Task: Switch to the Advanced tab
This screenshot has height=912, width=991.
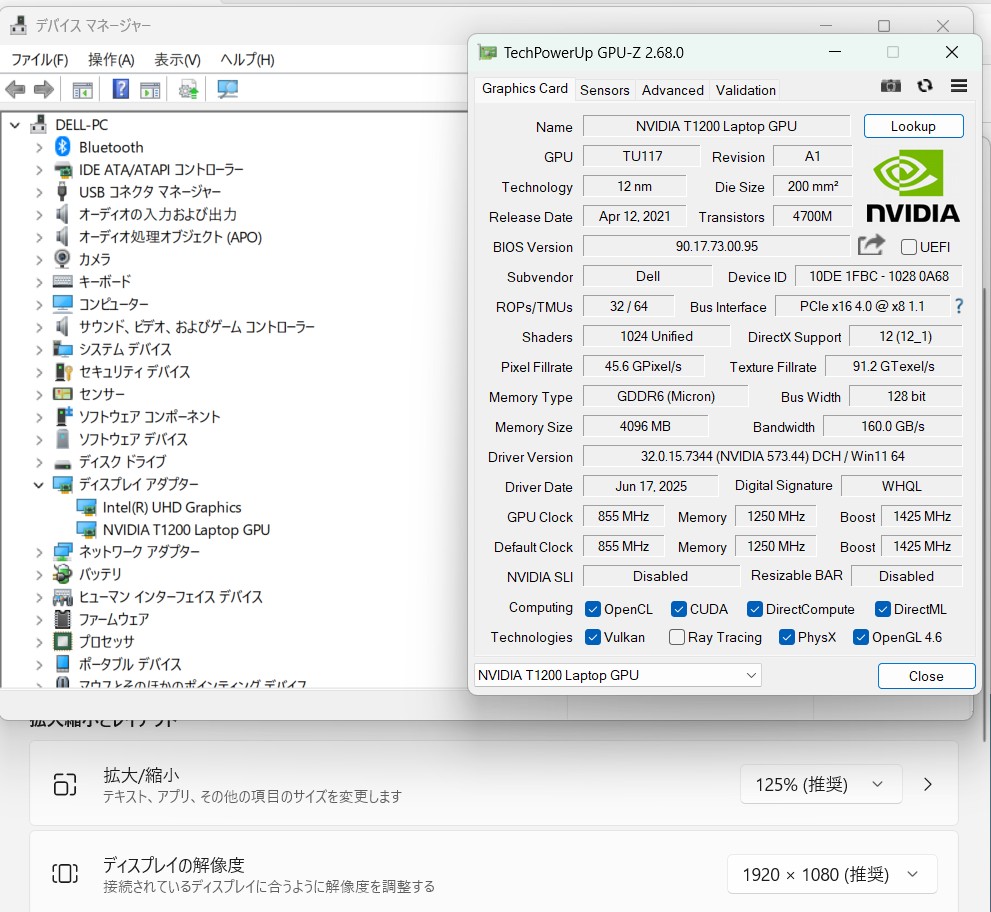Action: (x=672, y=90)
